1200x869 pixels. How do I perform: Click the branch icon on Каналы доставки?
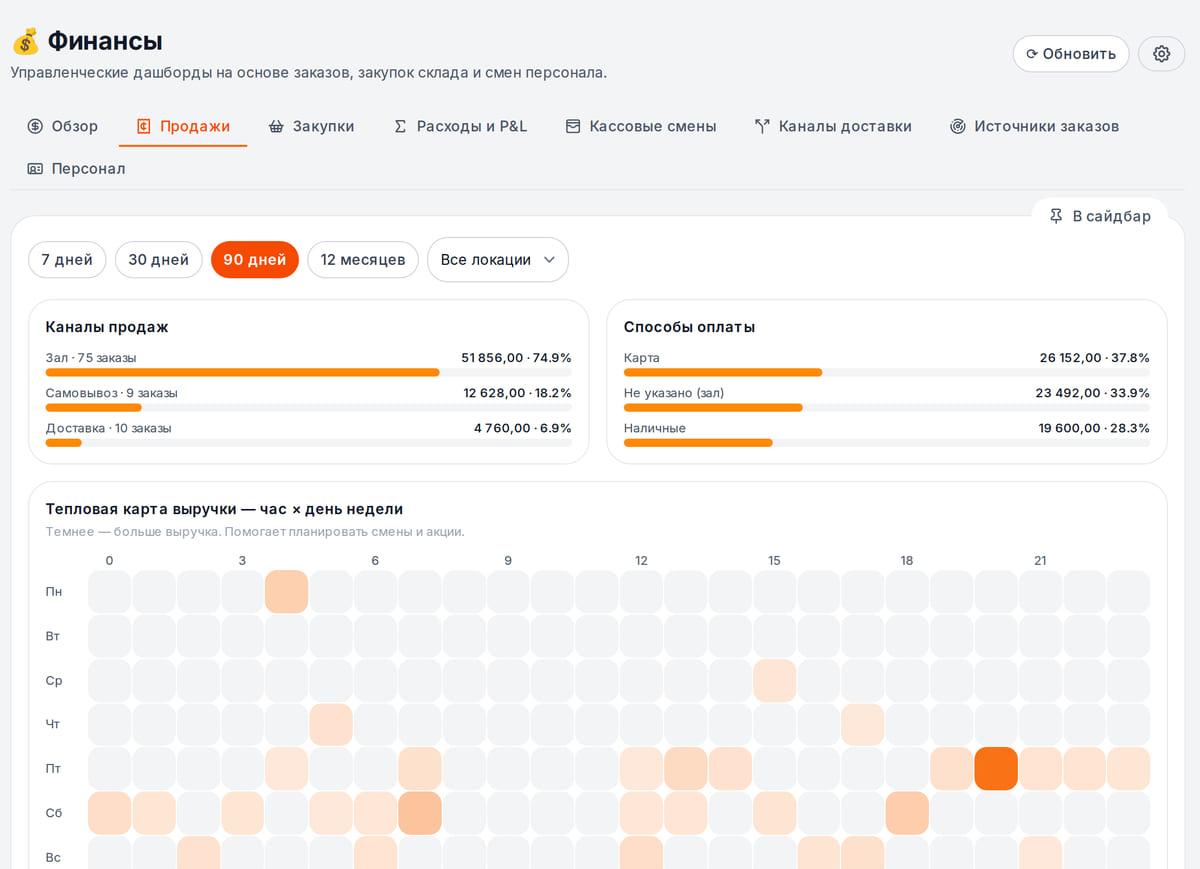coord(762,126)
